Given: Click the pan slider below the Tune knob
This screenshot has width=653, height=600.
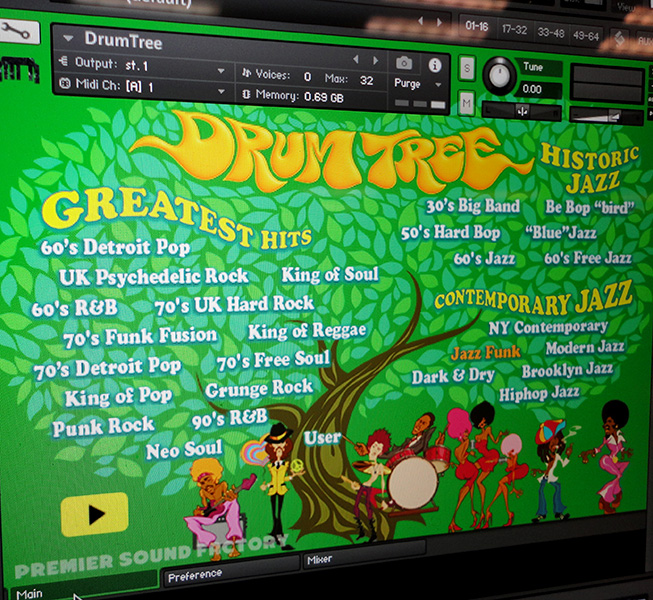Looking at the screenshot, I should (x=522, y=111).
